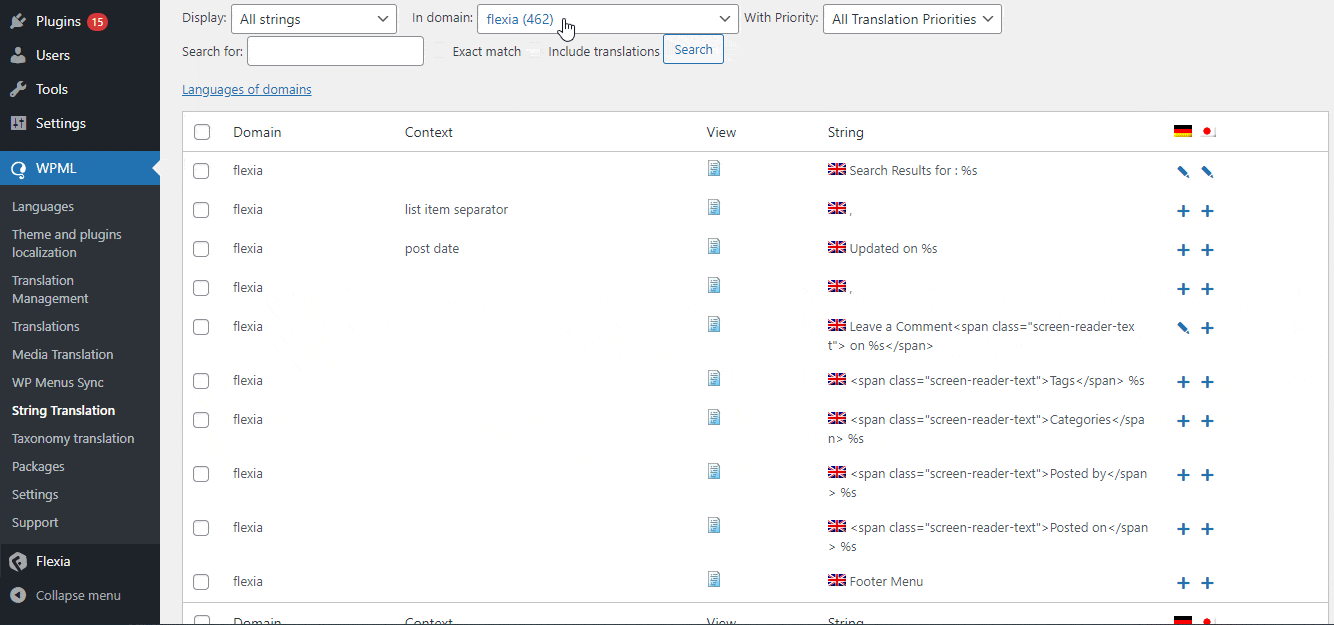Tick the Footer Menu row checkbox
1334x625 pixels.
pos(201,582)
